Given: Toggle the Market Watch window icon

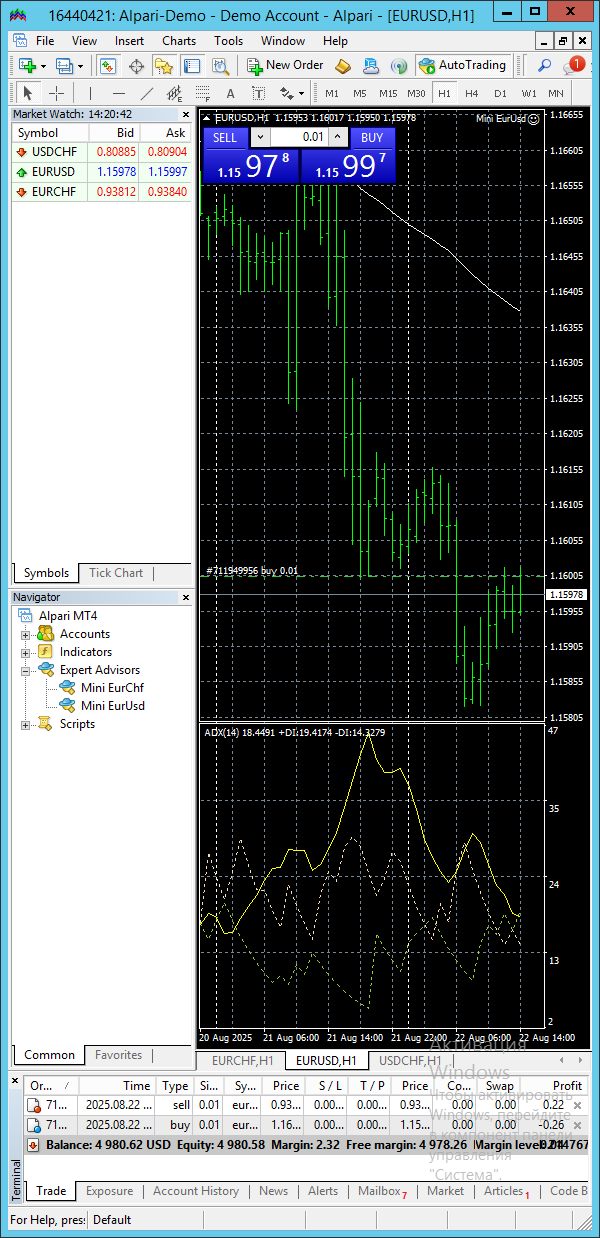Looking at the screenshot, I should (x=108, y=65).
